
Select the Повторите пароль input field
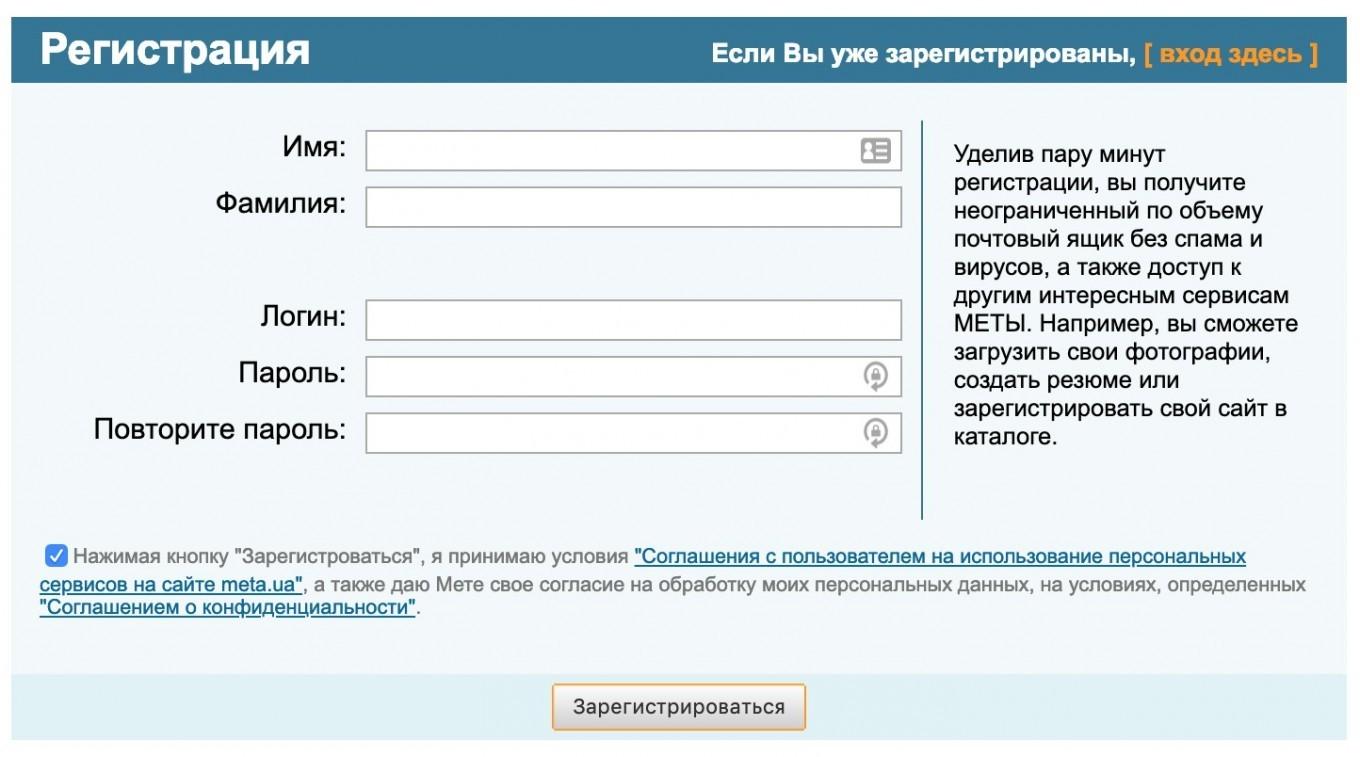tap(610, 432)
